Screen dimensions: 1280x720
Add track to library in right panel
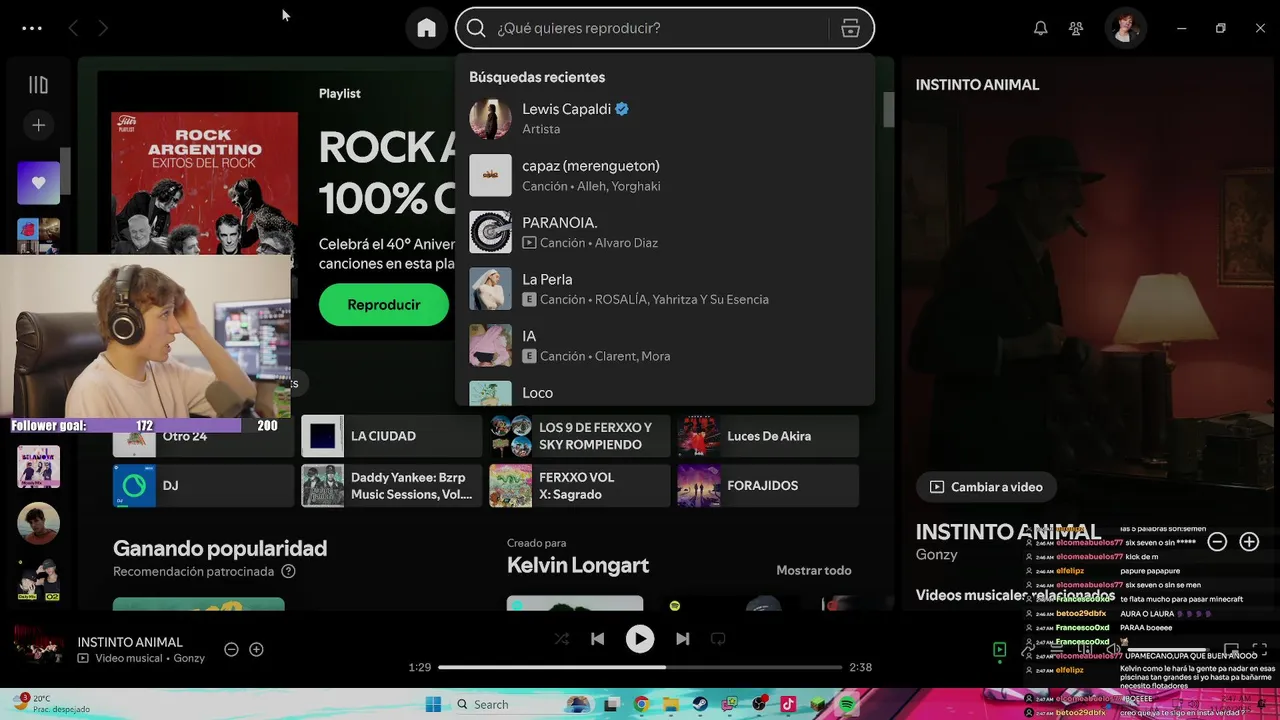pos(1249,542)
